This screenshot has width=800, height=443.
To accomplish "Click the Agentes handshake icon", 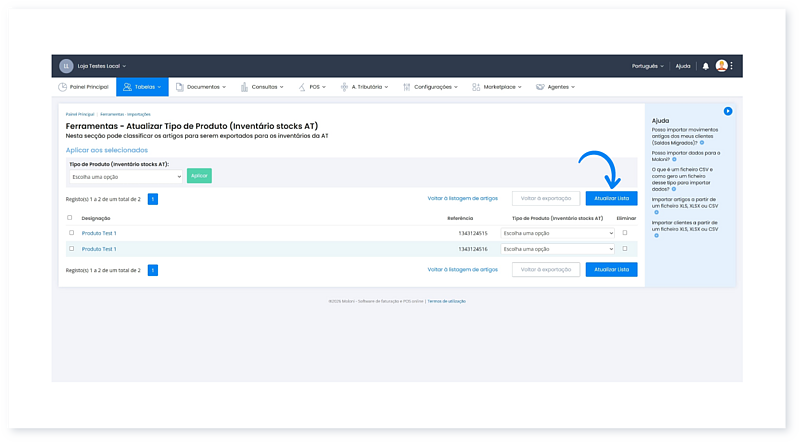I will pyautogui.click(x=540, y=87).
